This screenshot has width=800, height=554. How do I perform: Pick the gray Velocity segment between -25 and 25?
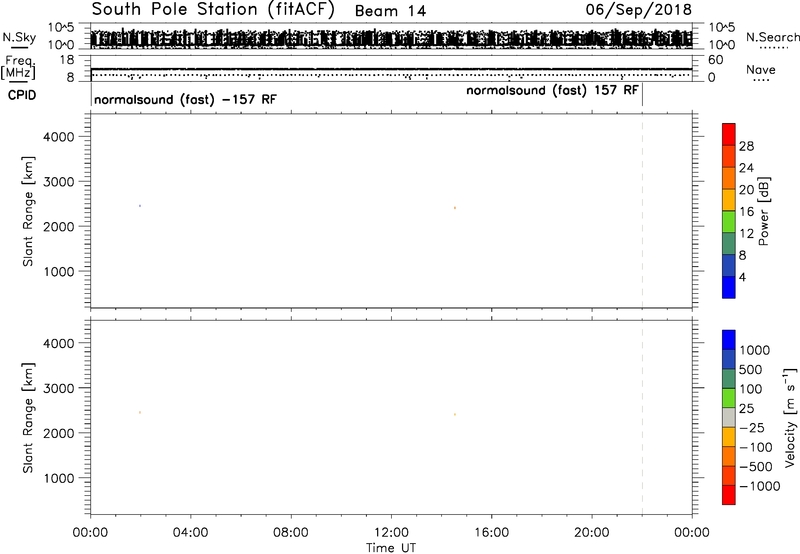[729, 418]
